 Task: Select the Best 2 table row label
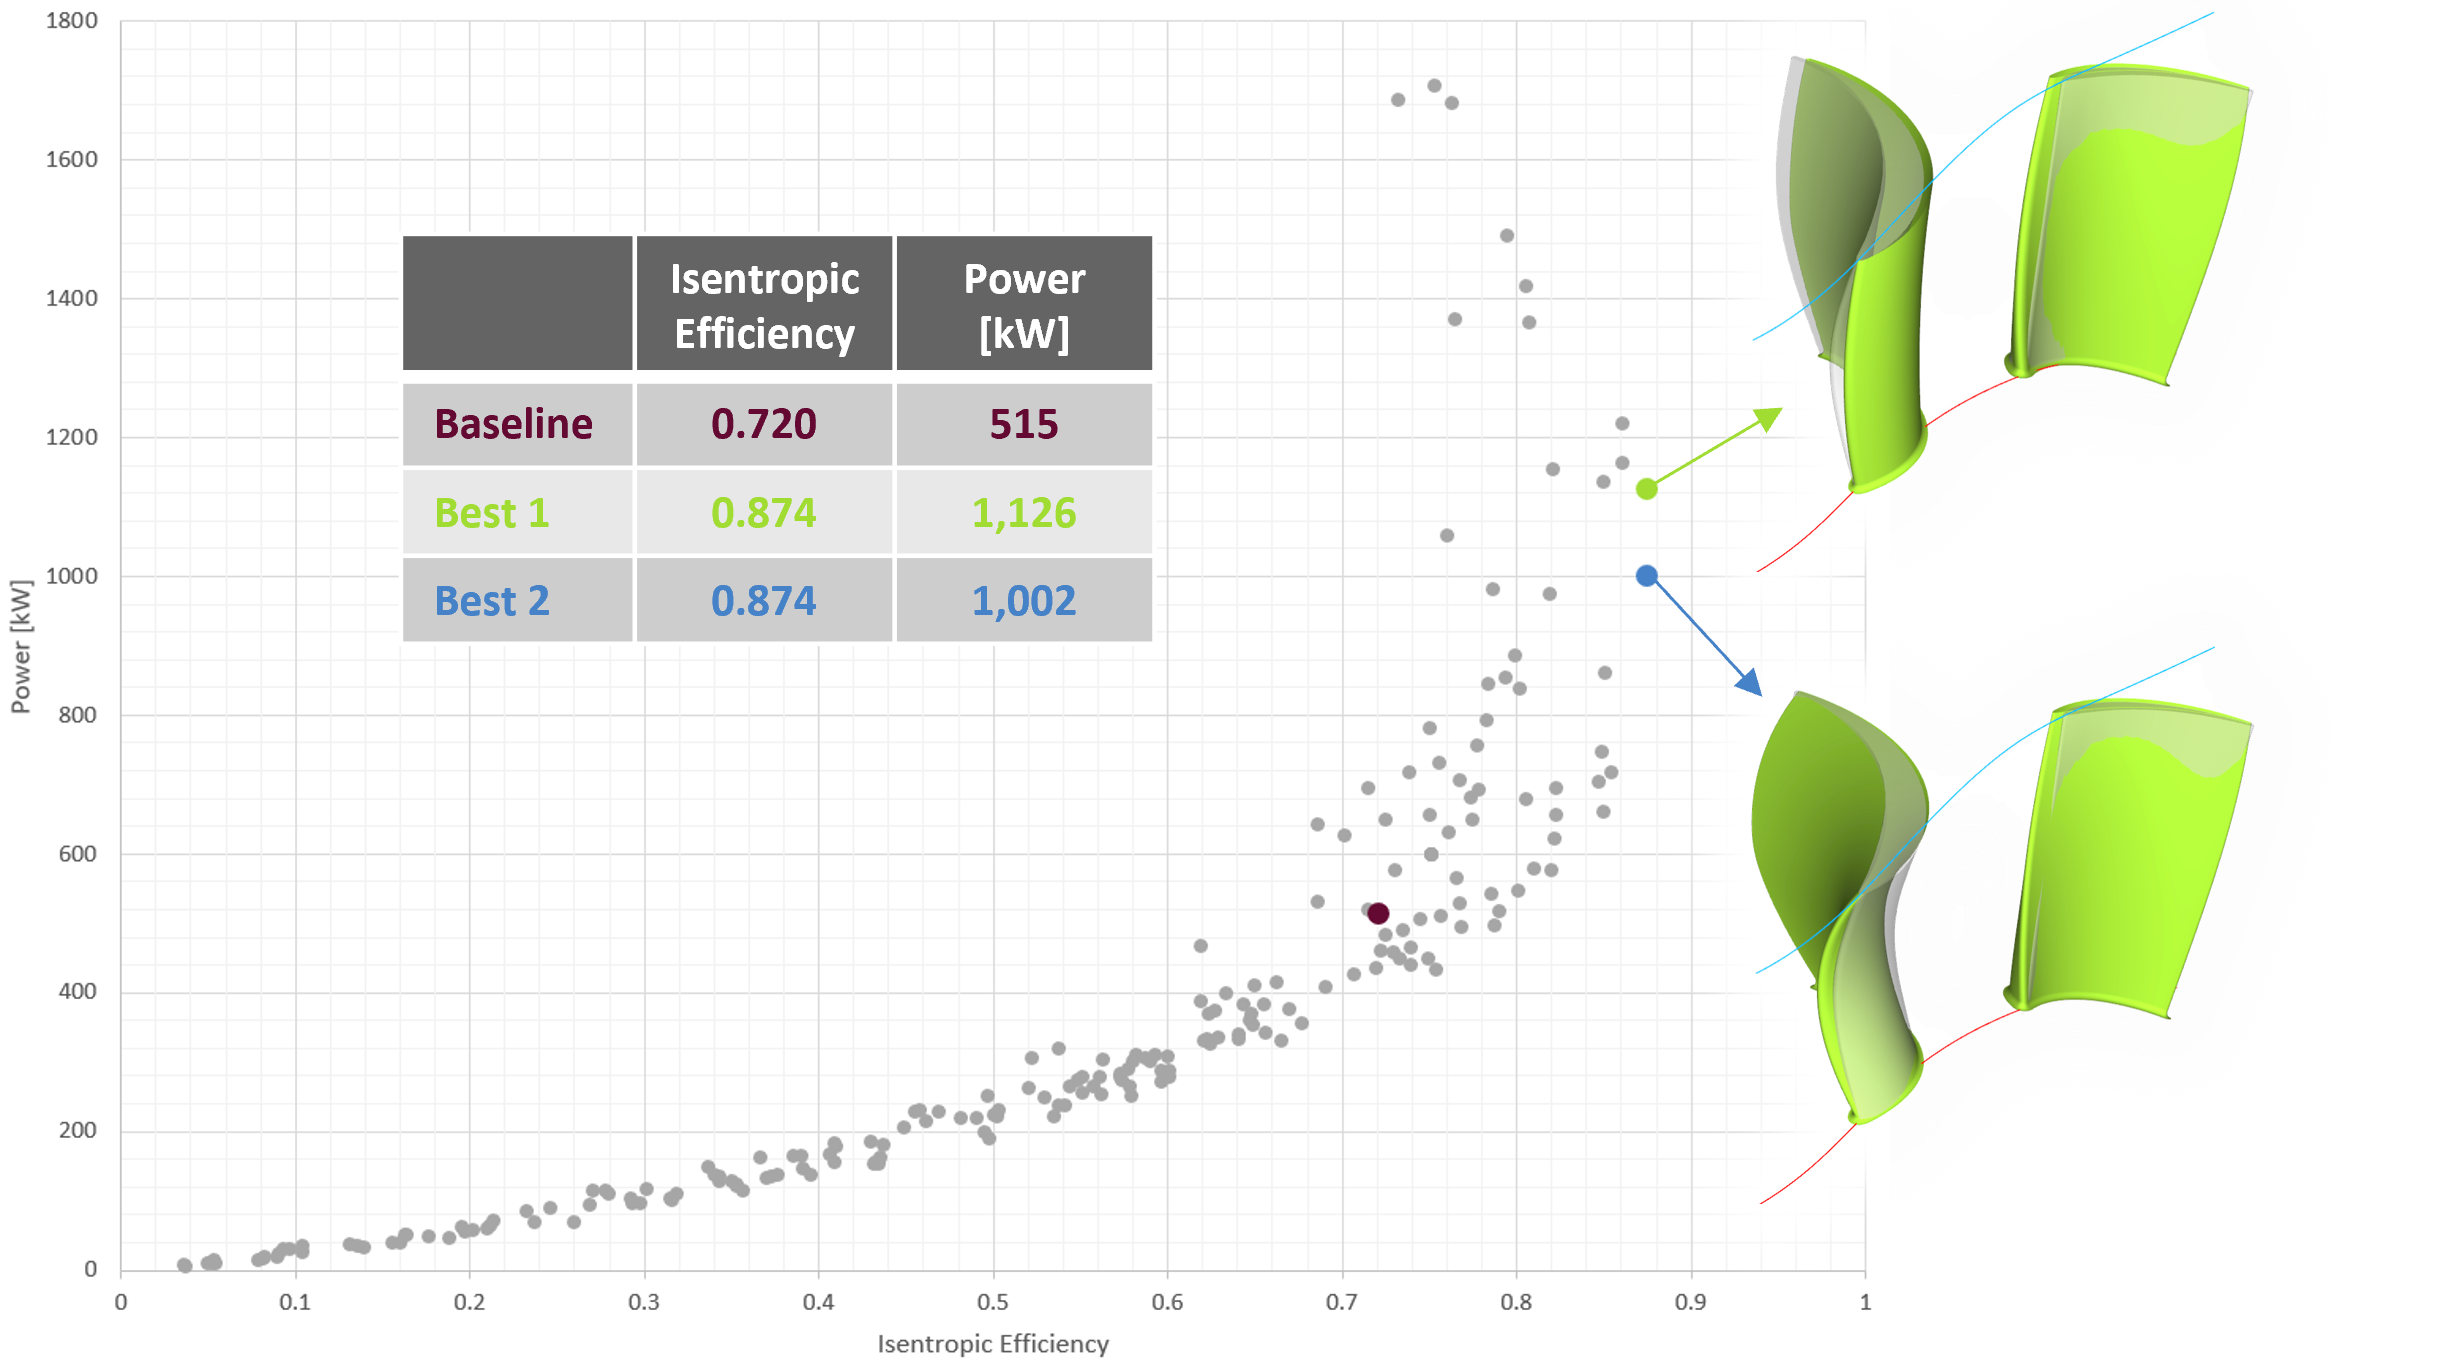click(492, 601)
